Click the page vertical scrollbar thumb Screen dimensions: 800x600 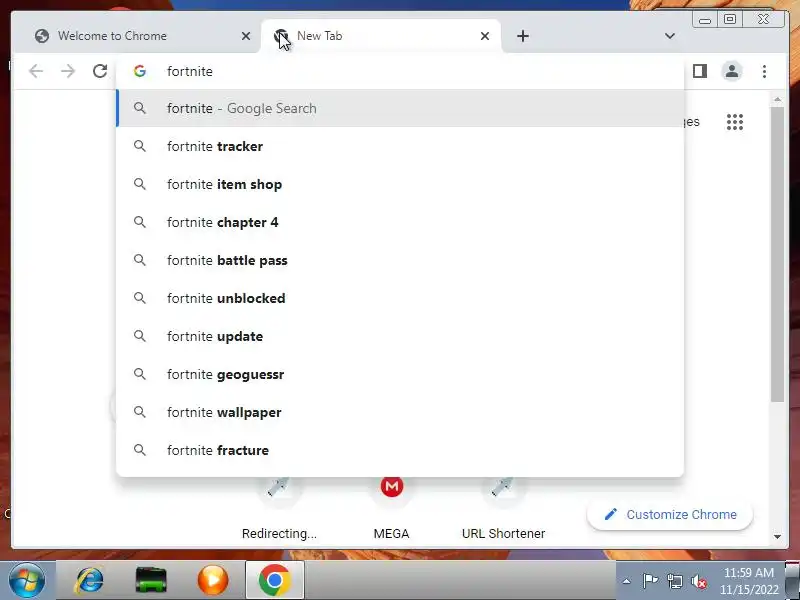point(777,255)
